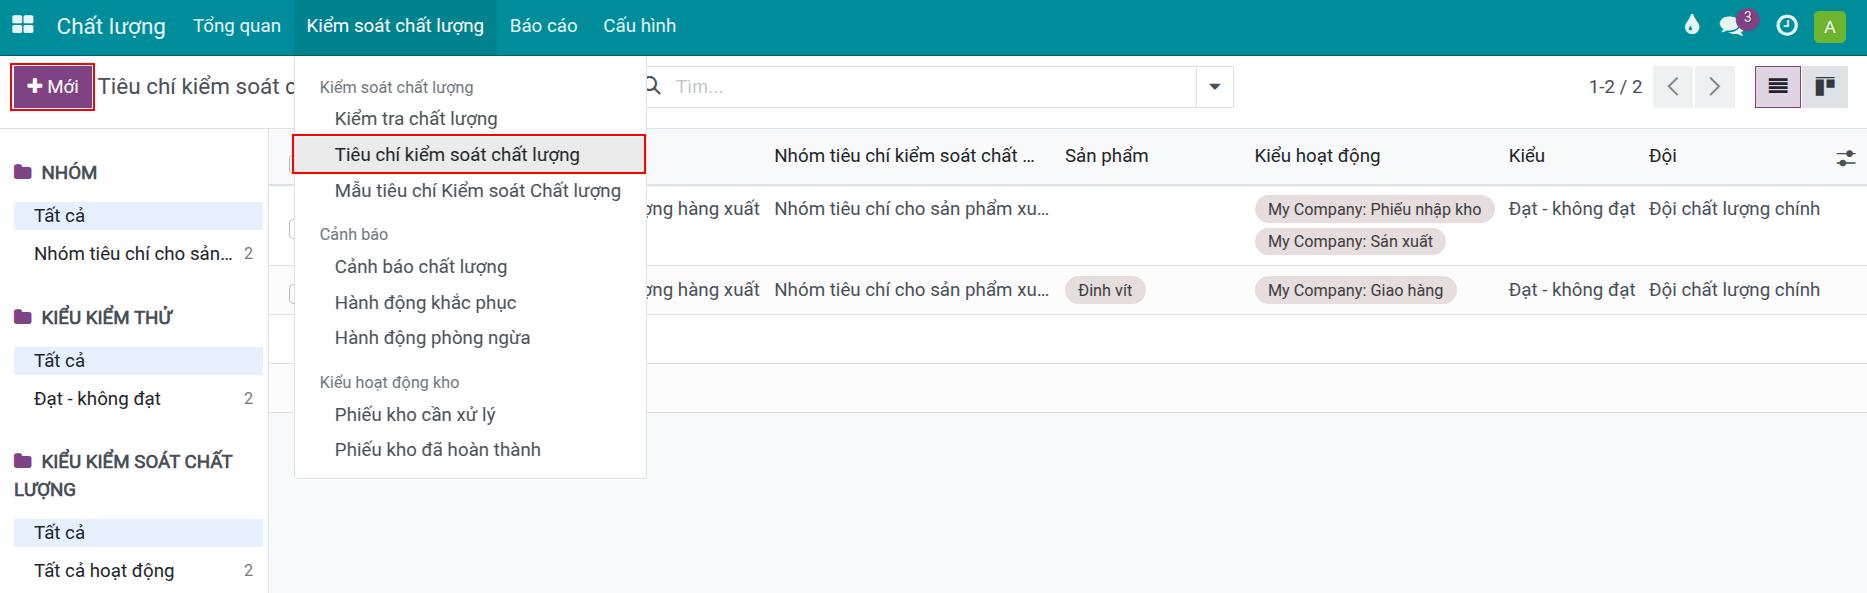Open the Báo cáo menu
The image size is (1867, 593).
click(543, 26)
